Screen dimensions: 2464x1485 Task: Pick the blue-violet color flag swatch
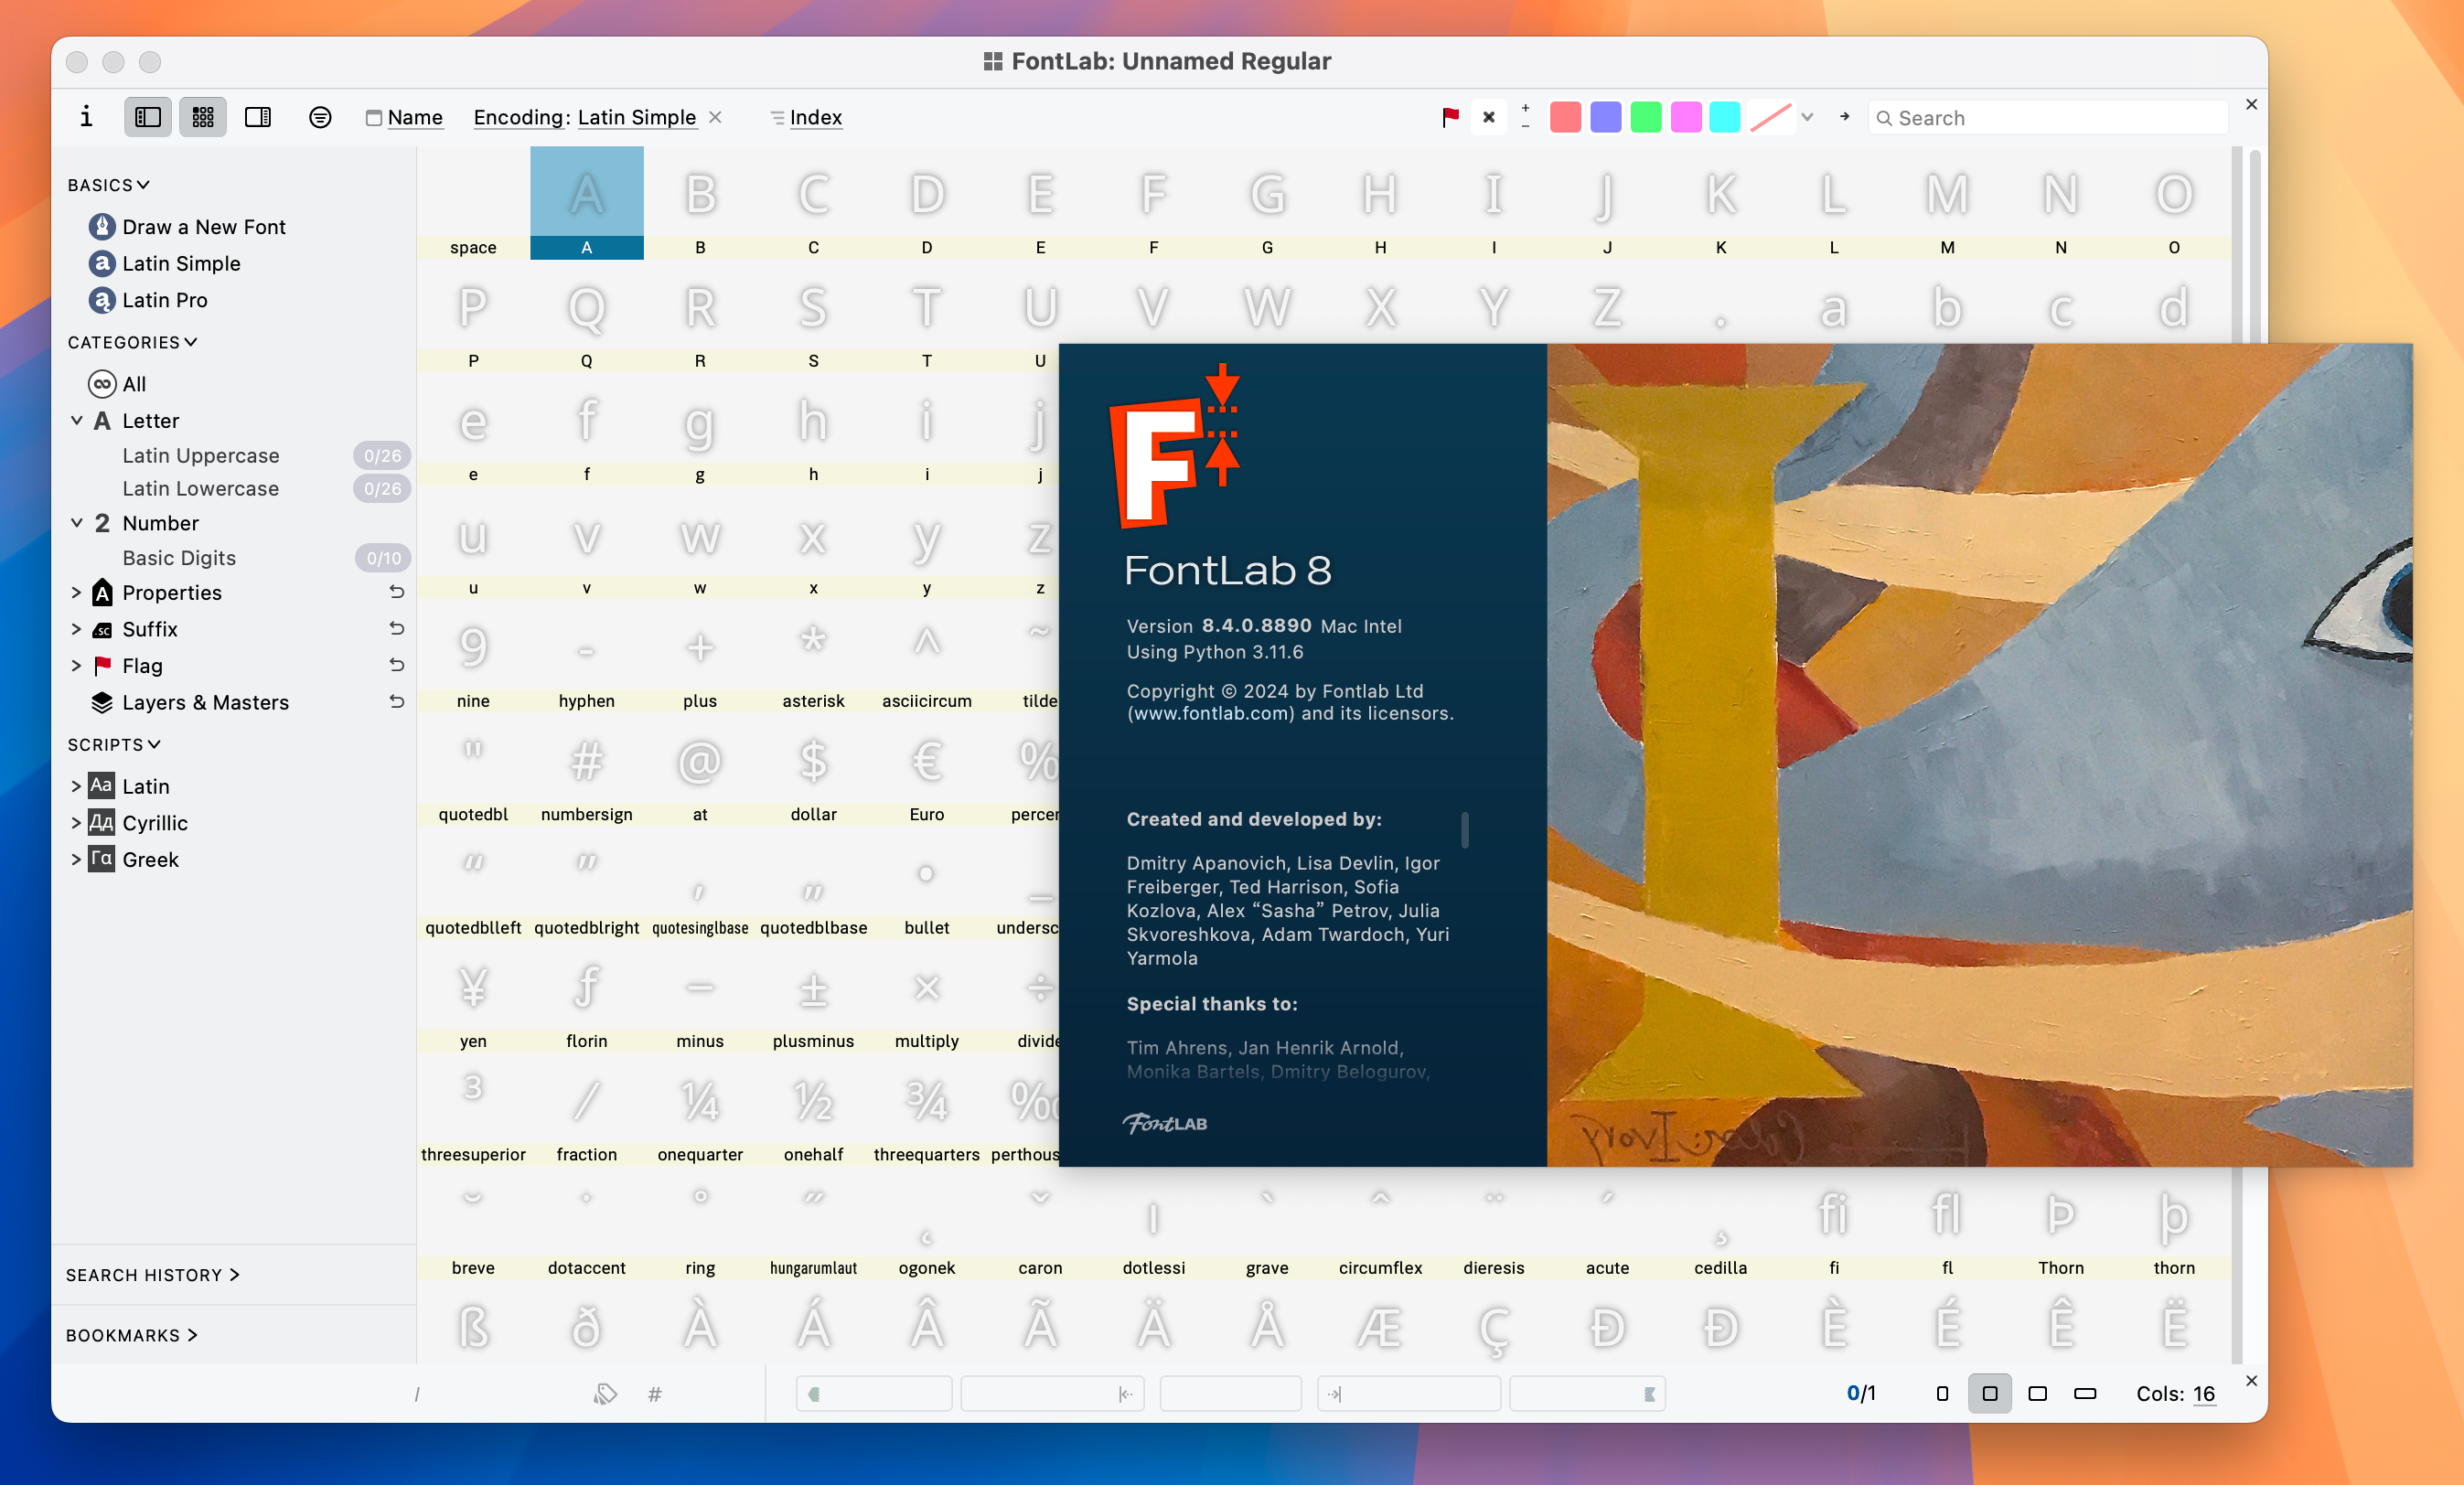[1605, 117]
